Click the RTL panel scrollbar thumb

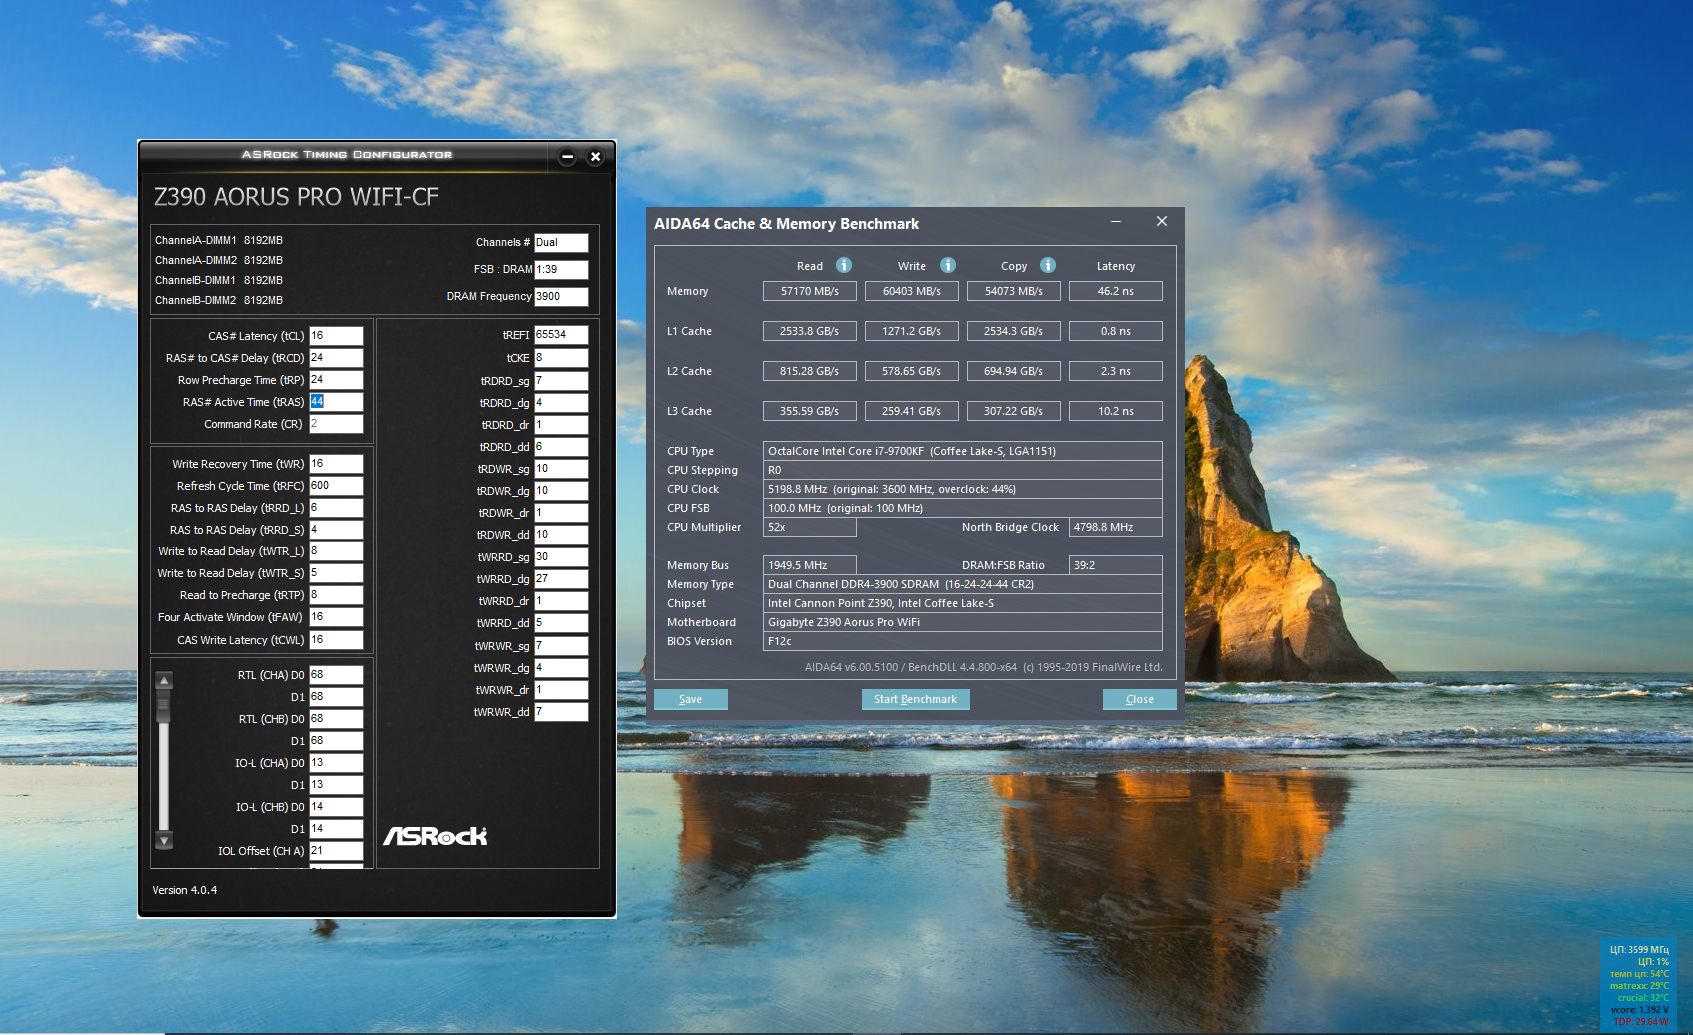pyautogui.click(x=164, y=707)
